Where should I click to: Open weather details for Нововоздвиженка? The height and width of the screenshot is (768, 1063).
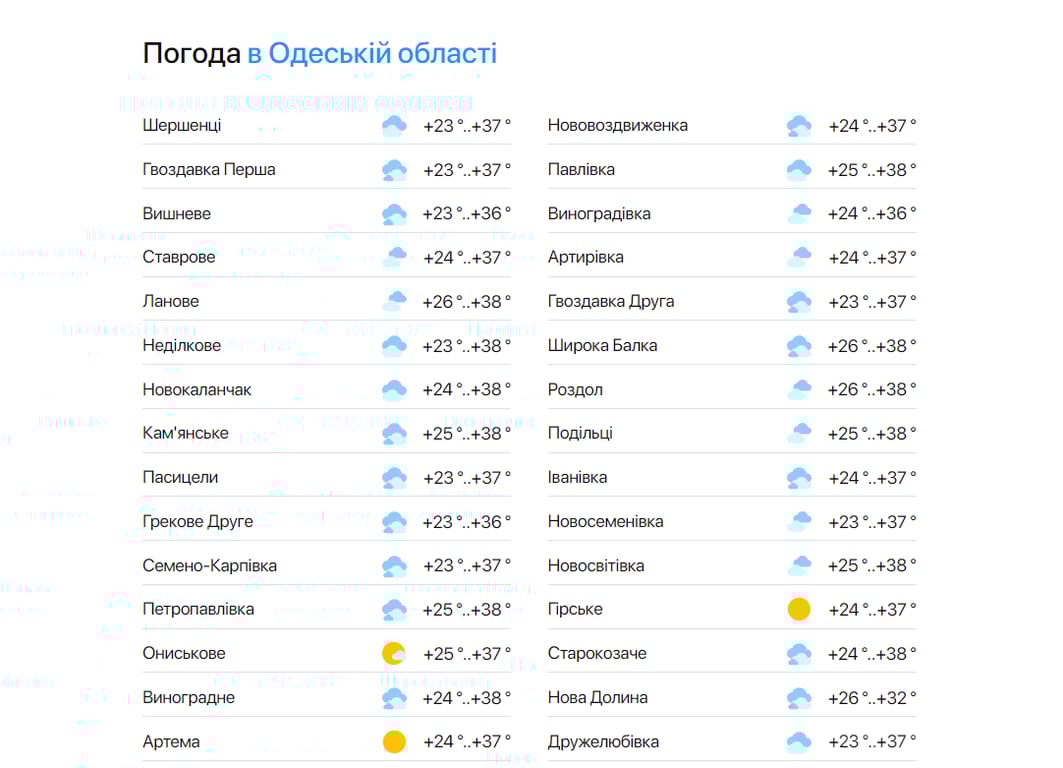click(617, 125)
